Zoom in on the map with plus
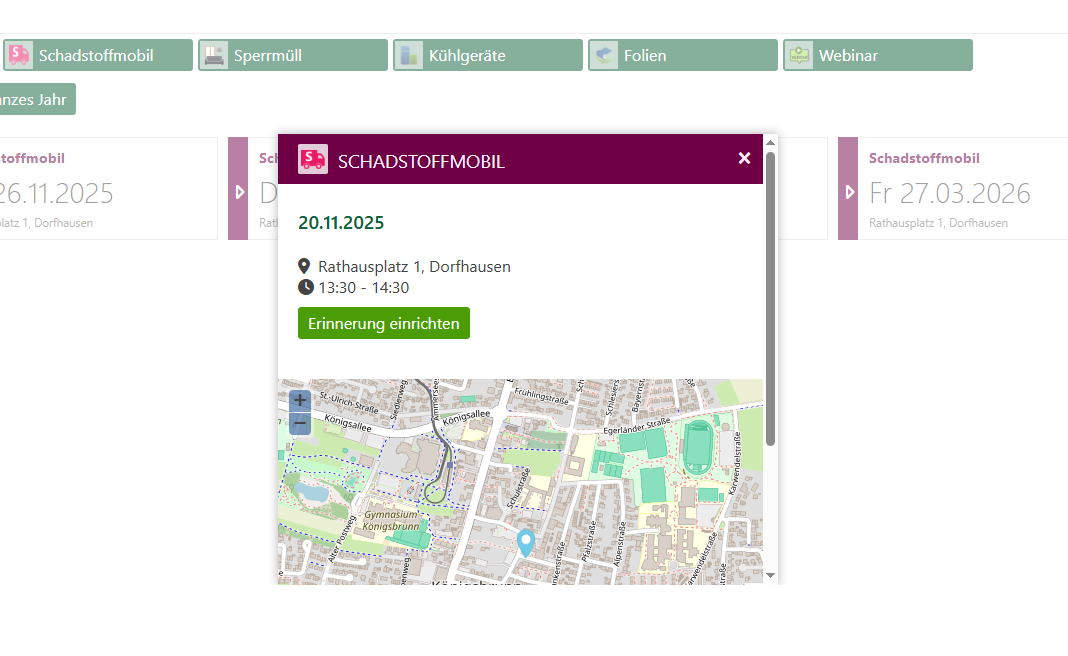 [299, 400]
